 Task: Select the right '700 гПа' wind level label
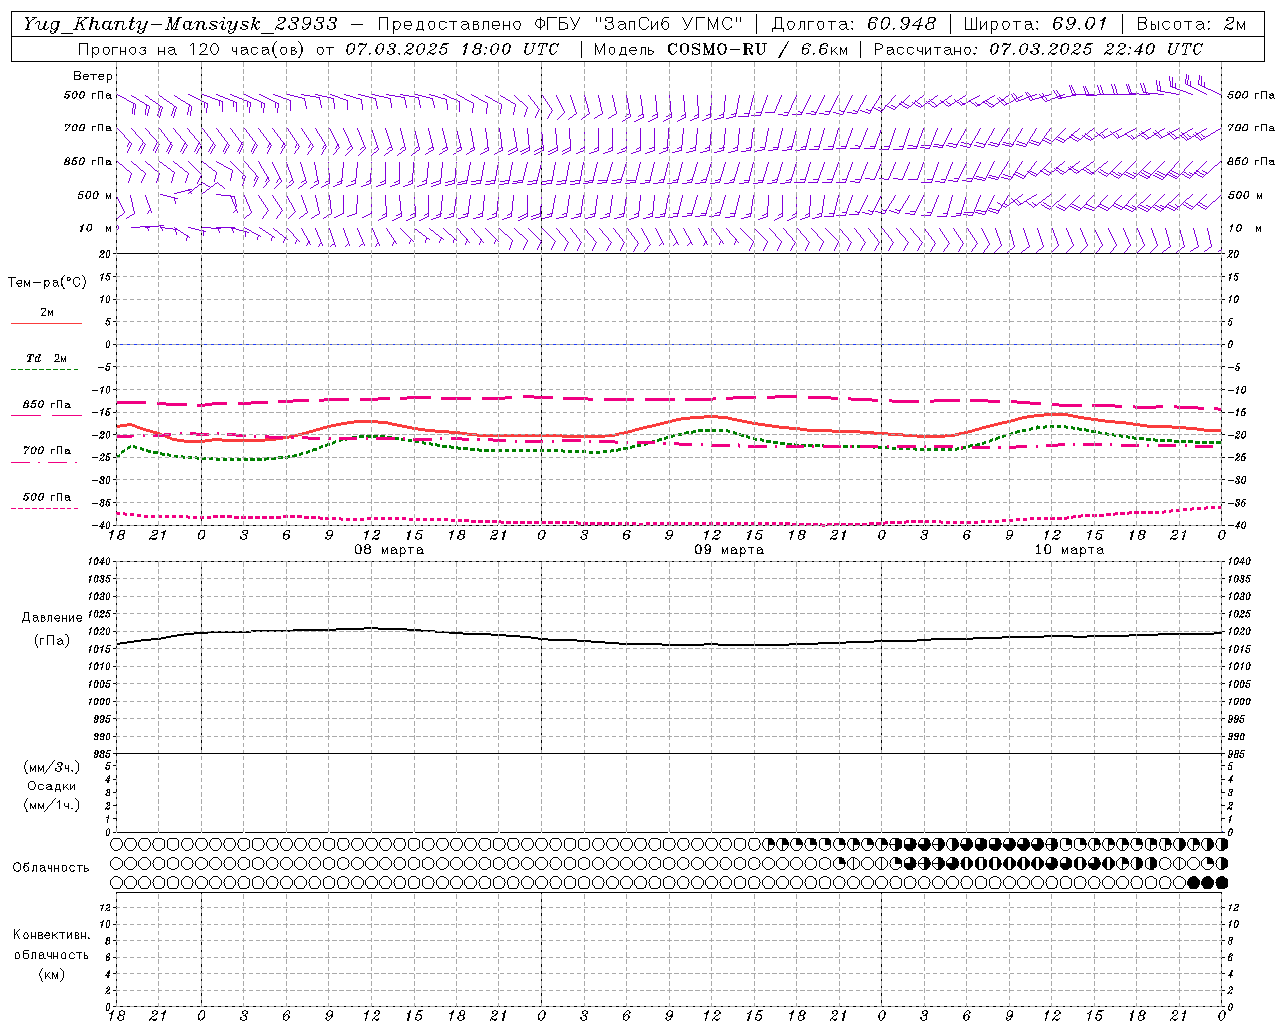[x=1251, y=128]
